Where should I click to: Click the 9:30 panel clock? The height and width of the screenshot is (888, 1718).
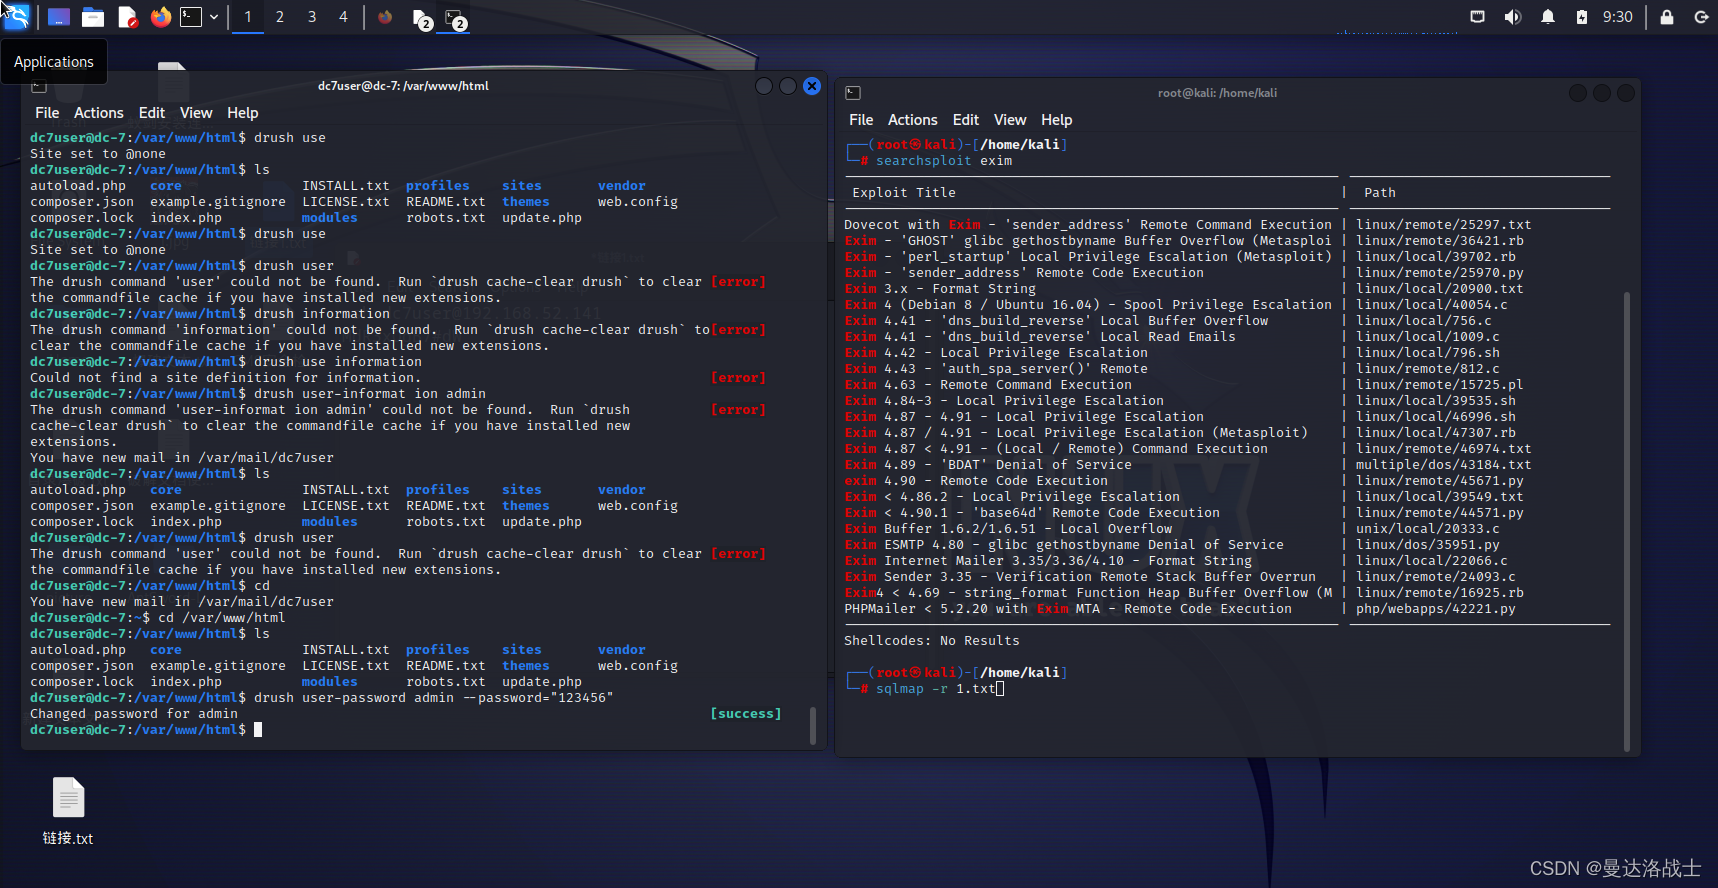[x=1618, y=17]
